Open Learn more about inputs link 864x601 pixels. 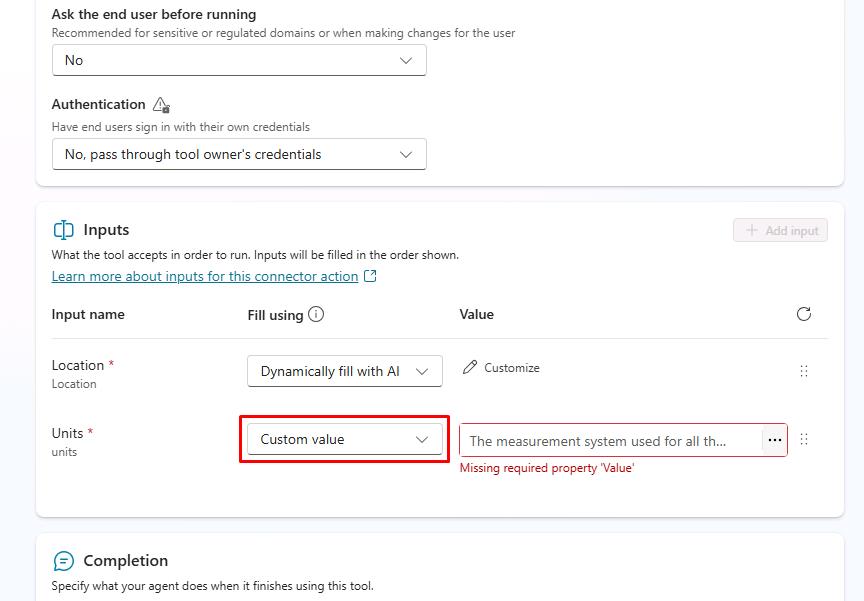(x=205, y=276)
